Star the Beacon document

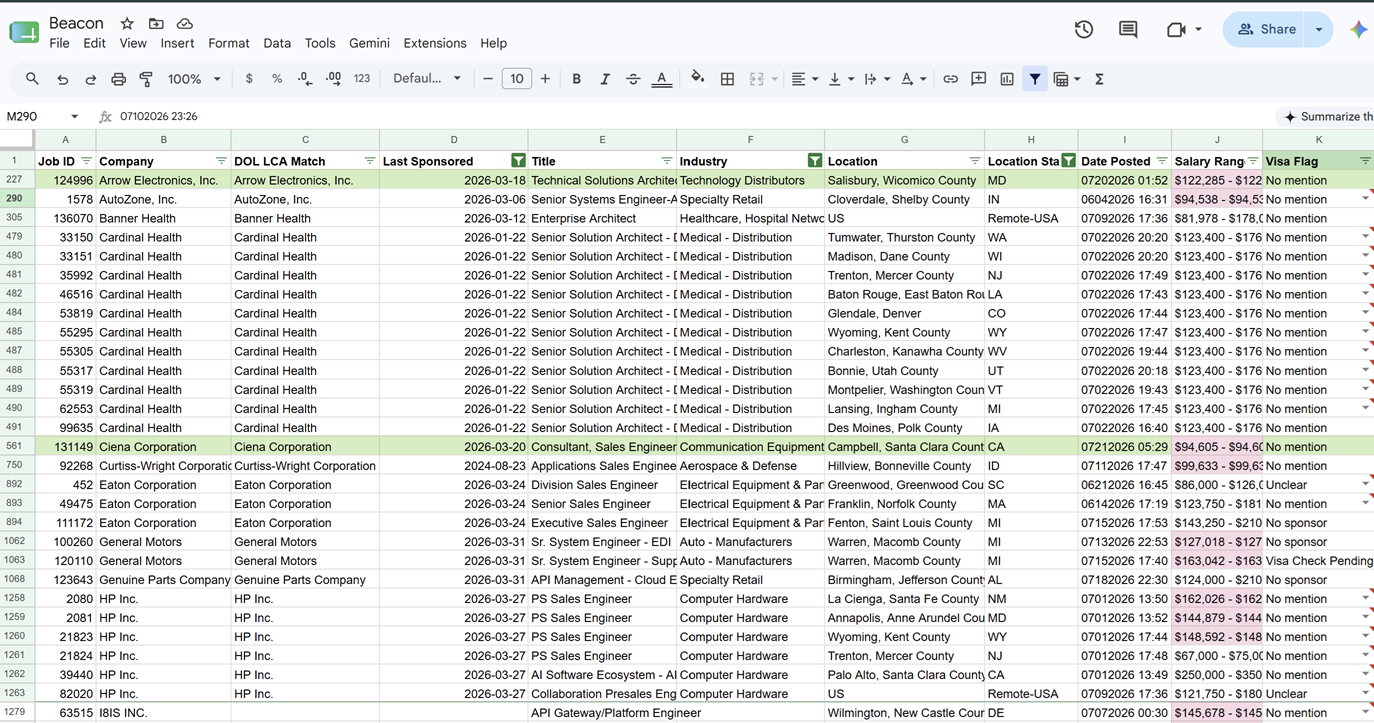point(127,23)
